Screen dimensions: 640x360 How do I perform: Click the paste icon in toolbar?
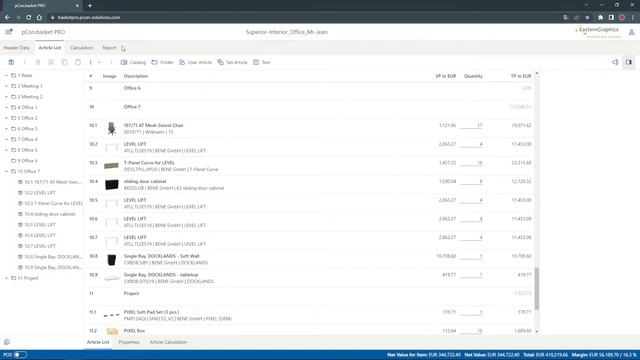tap(78, 62)
